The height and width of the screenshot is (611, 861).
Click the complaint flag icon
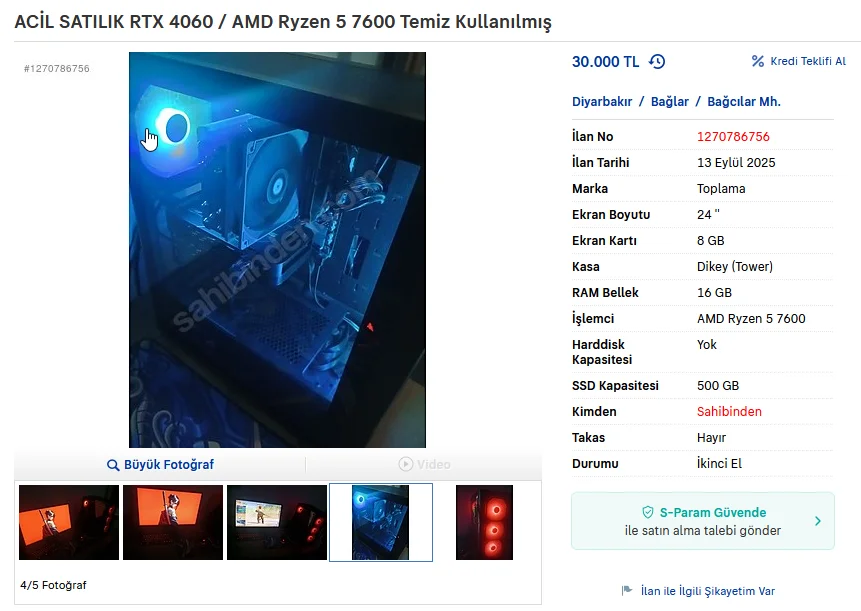[x=627, y=591]
